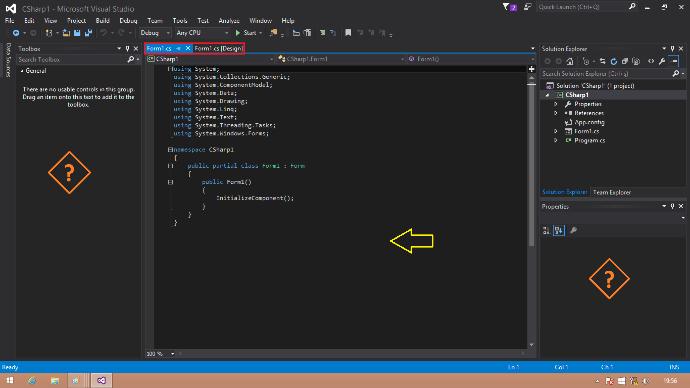Screen dimensions: 690x388
Task: Click the Save icon in toolbar
Action: (77, 33)
